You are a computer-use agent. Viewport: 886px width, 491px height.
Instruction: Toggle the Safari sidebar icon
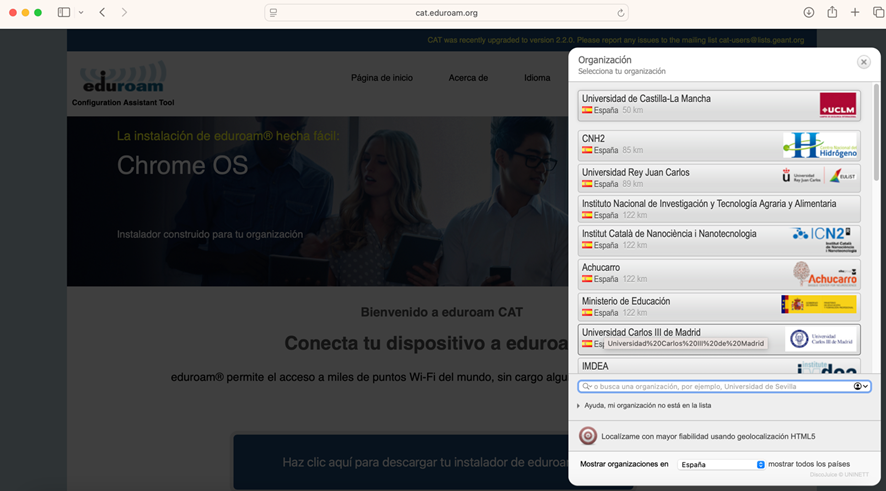(64, 12)
